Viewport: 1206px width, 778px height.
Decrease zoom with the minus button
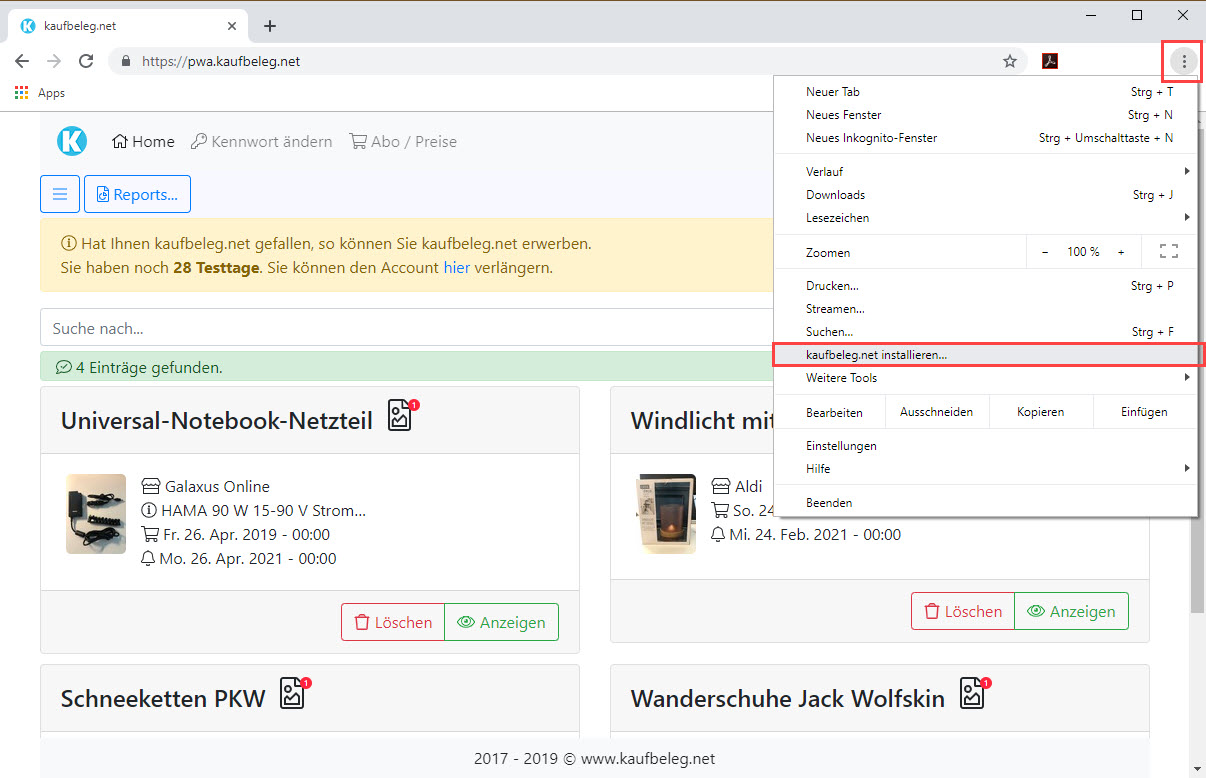(x=1045, y=252)
